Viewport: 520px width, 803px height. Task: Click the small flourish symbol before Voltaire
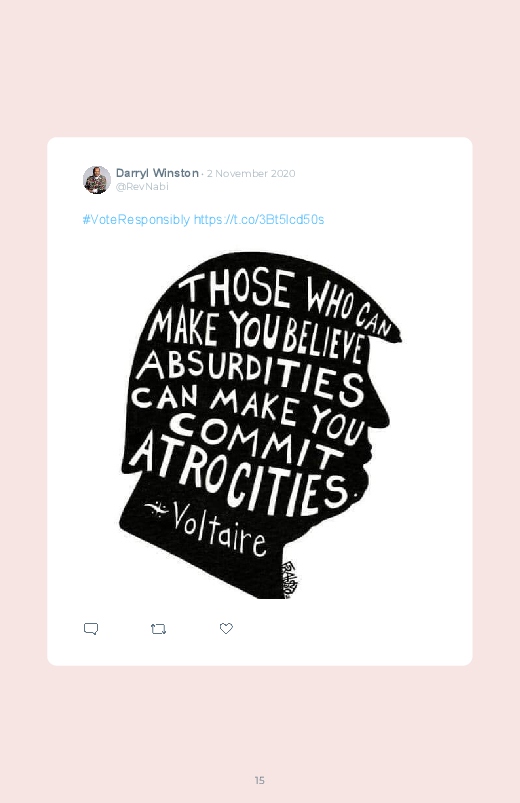coord(156,509)
